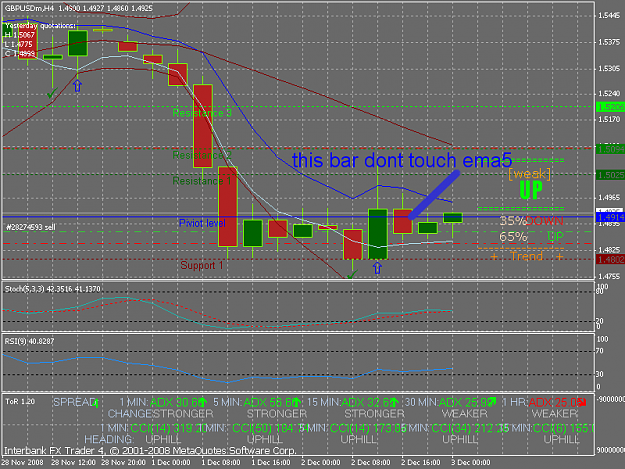Click the blue 1.4914 price tag

[x=610, y=217]
